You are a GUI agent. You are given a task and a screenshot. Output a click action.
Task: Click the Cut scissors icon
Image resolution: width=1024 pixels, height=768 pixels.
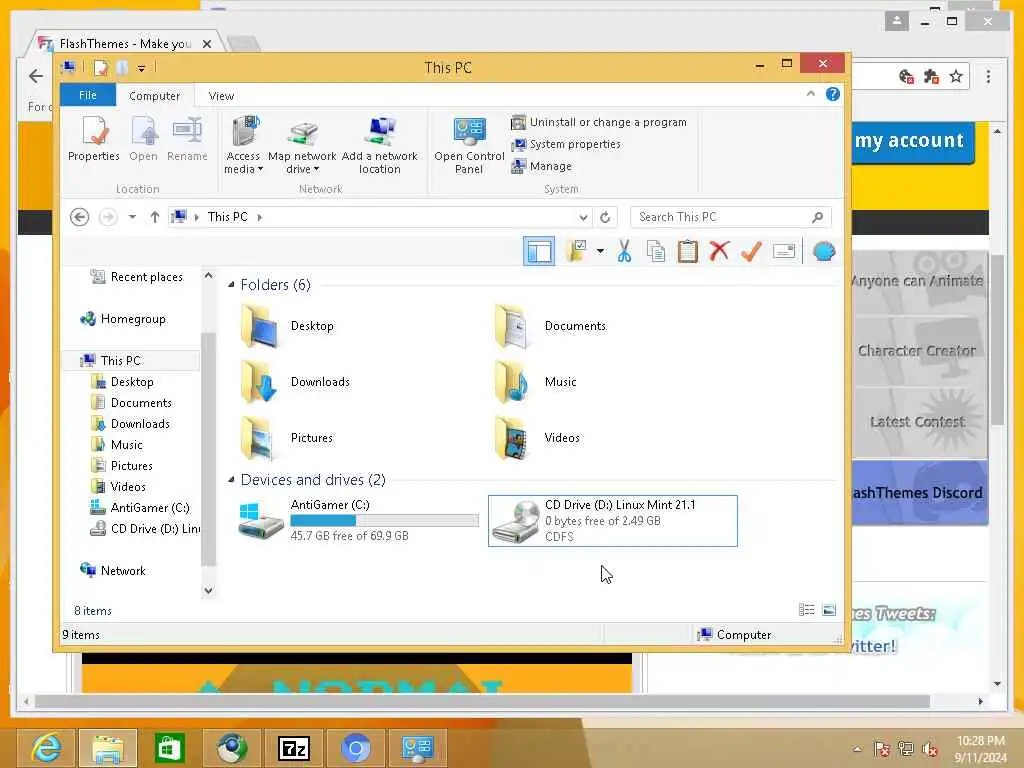point(624,251)
